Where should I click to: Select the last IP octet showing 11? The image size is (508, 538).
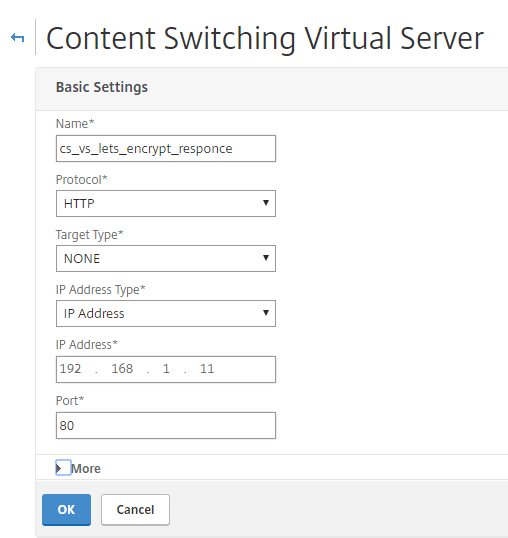(x=207, y=369)
